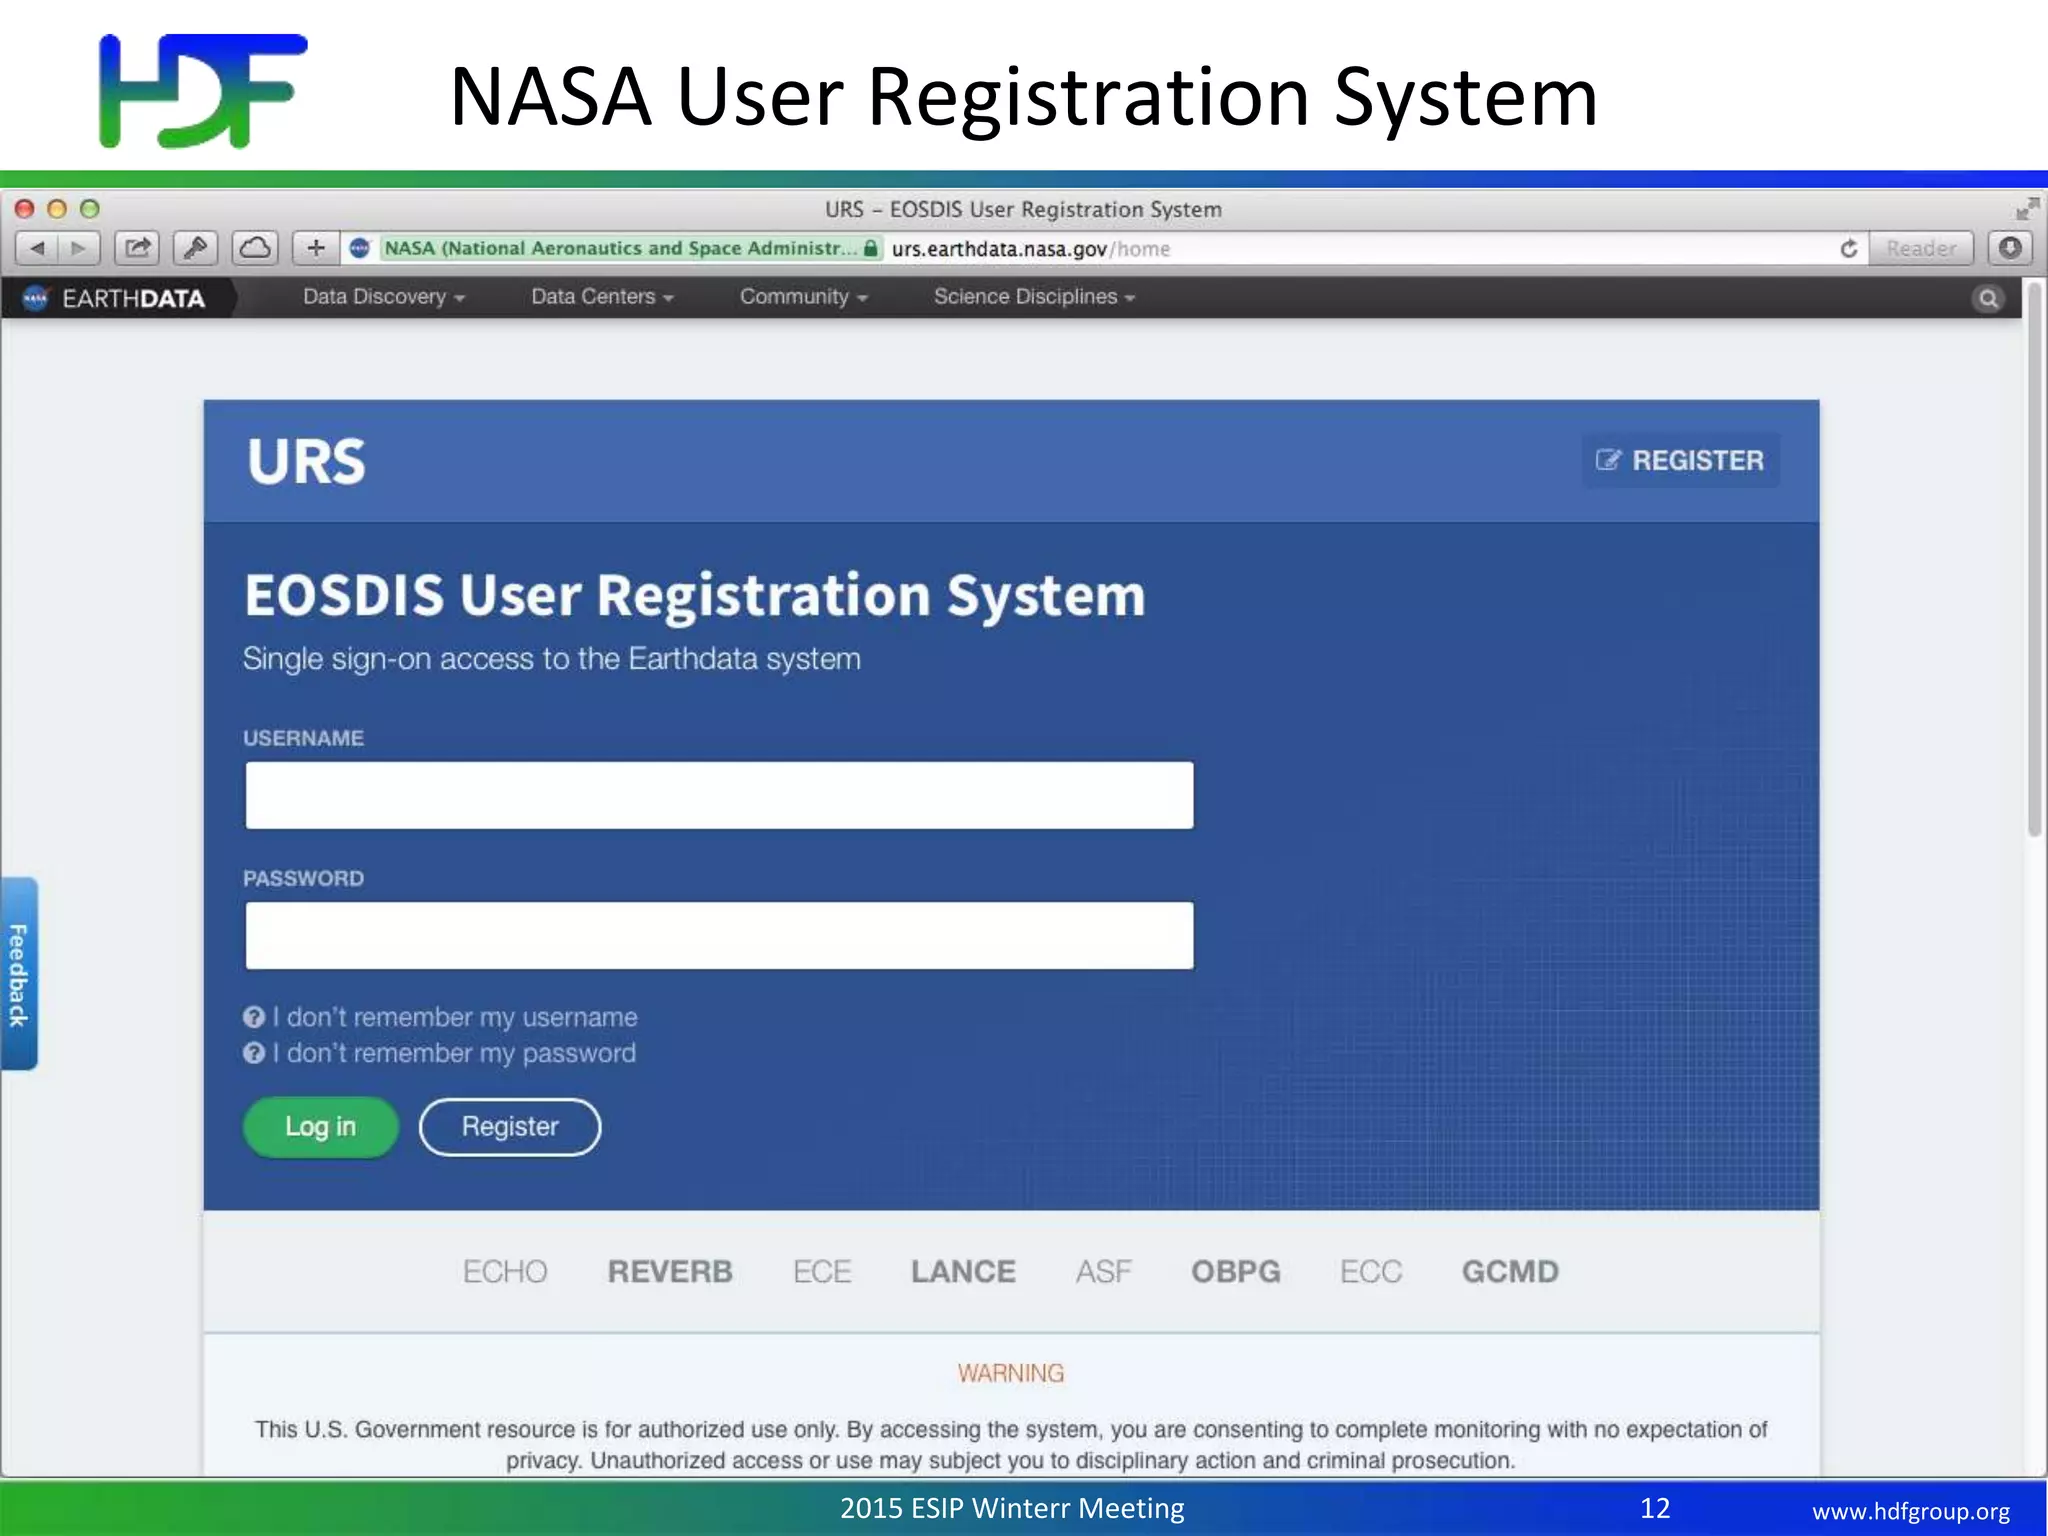Open the Feedback side tab
This screenshot has width=2048, height=1536.
point(19,974)
